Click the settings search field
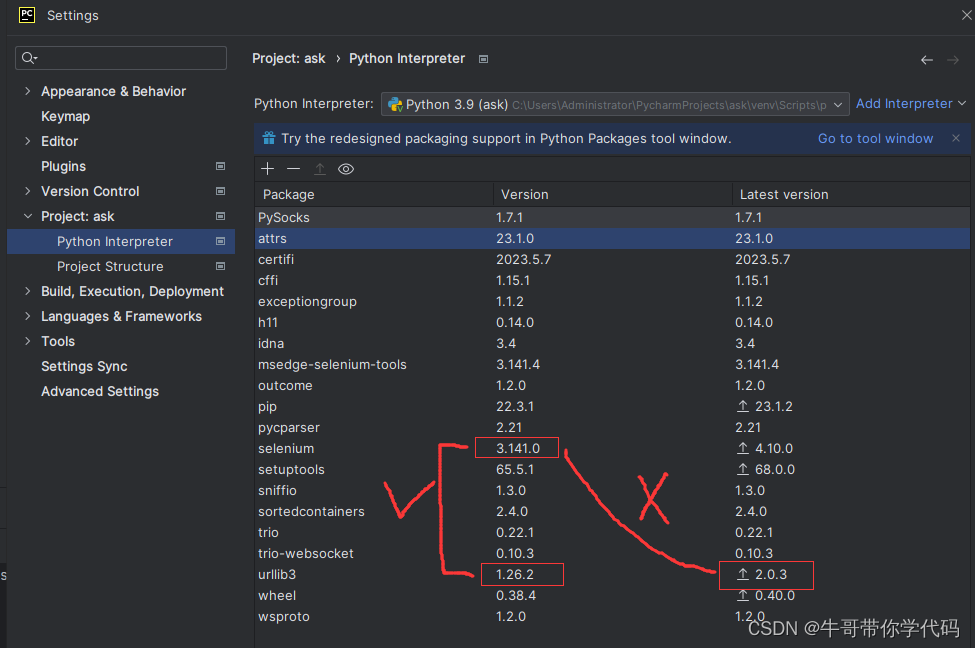This screenshot has width=975, height=648. pos(120,58)
